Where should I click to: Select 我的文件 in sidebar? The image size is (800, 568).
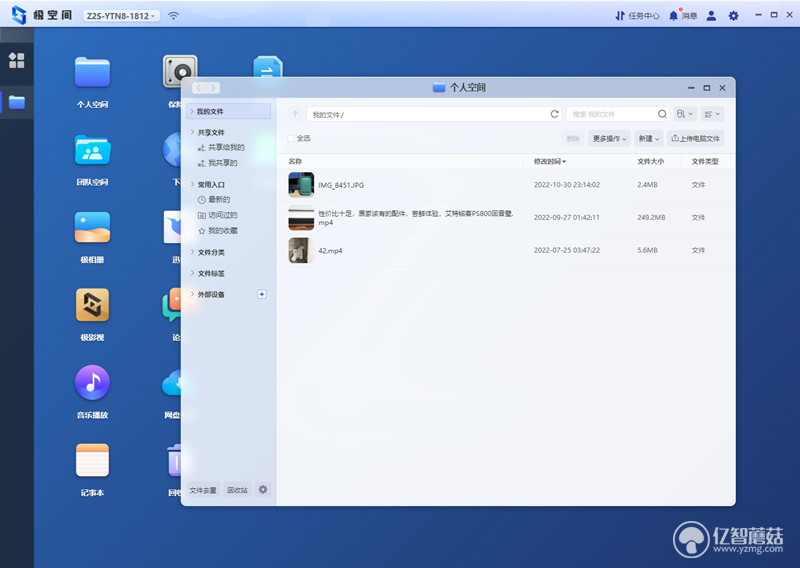229,111
